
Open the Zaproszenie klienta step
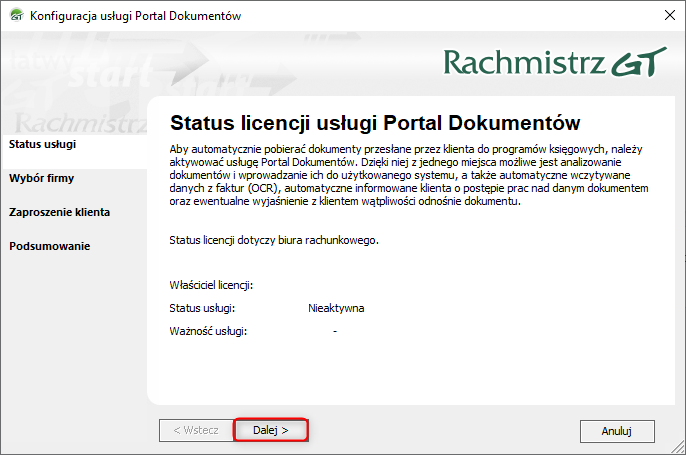[x=60, y=212]
